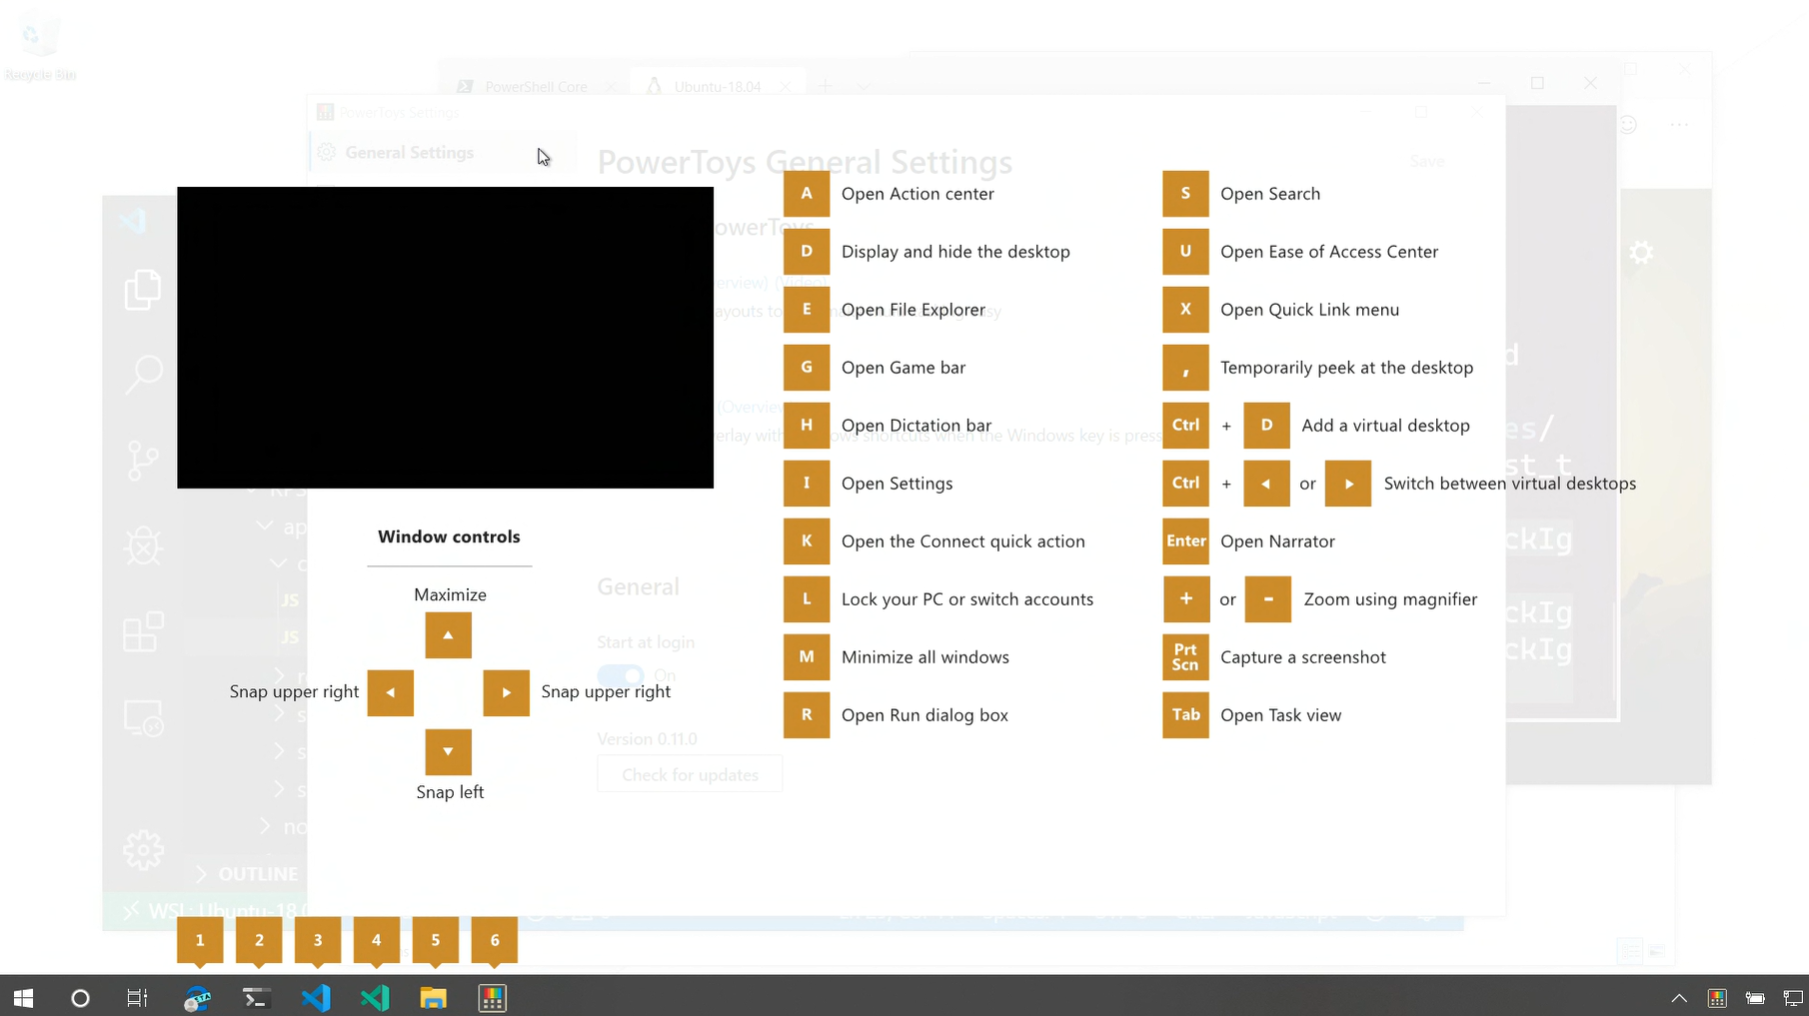The image size is (1809, 1016).
Task: Click the I key tile for Open Settings
Action: (806, 483)
